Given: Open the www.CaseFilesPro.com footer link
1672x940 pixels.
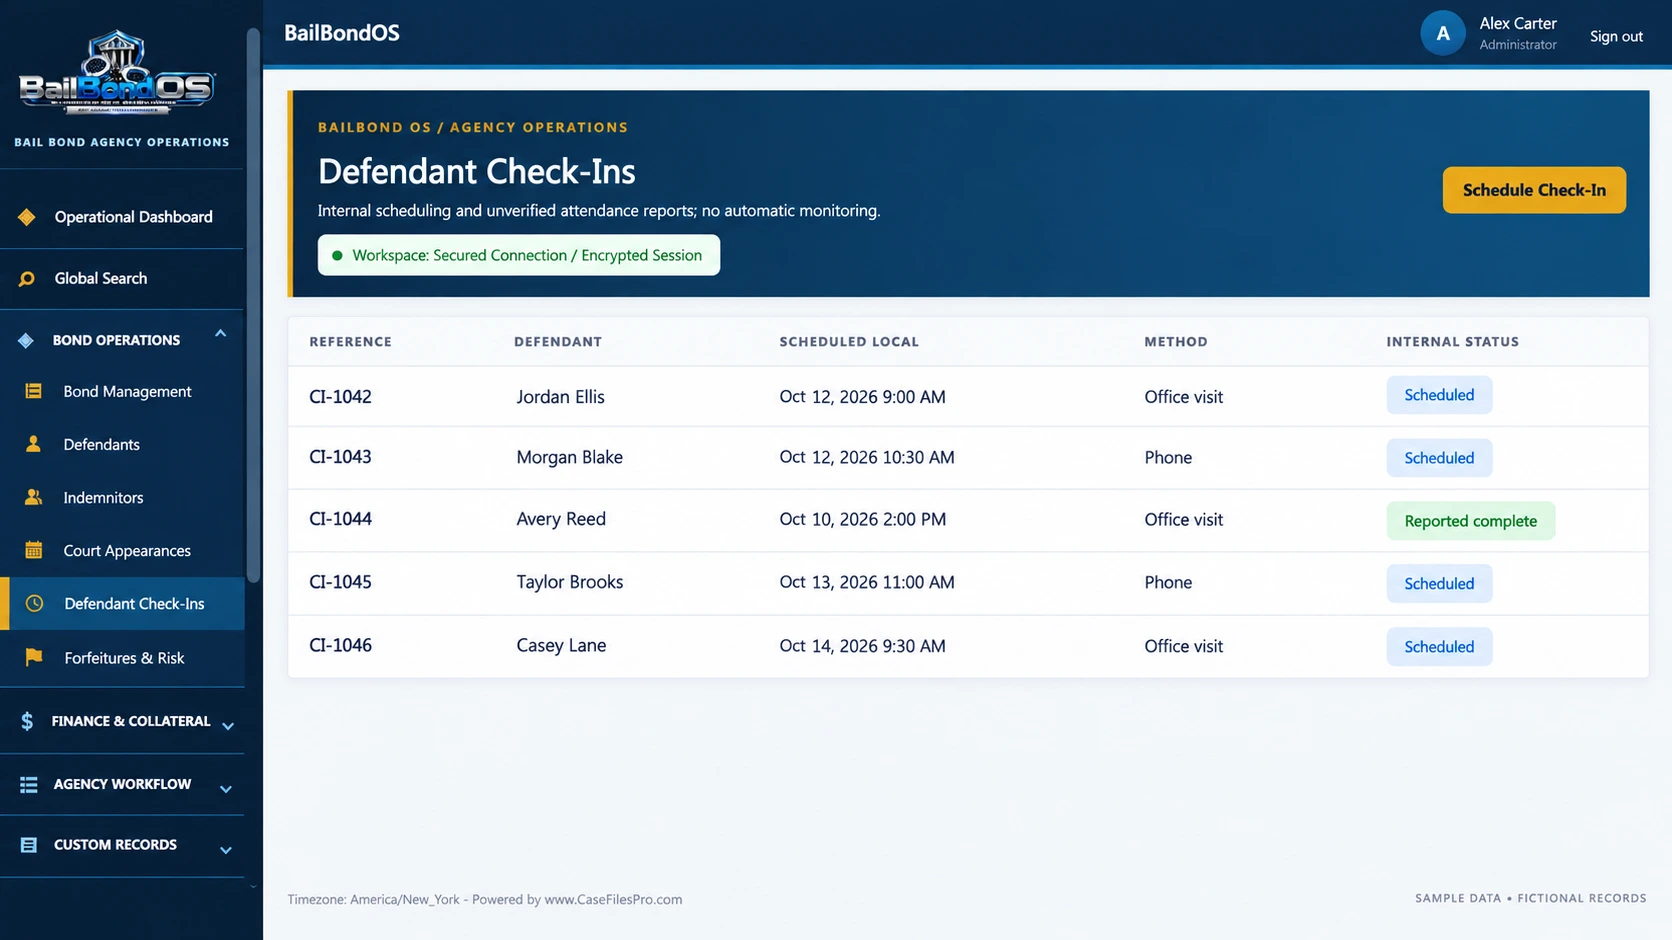Looking at the screenshot, I should (x=613, y=899).
